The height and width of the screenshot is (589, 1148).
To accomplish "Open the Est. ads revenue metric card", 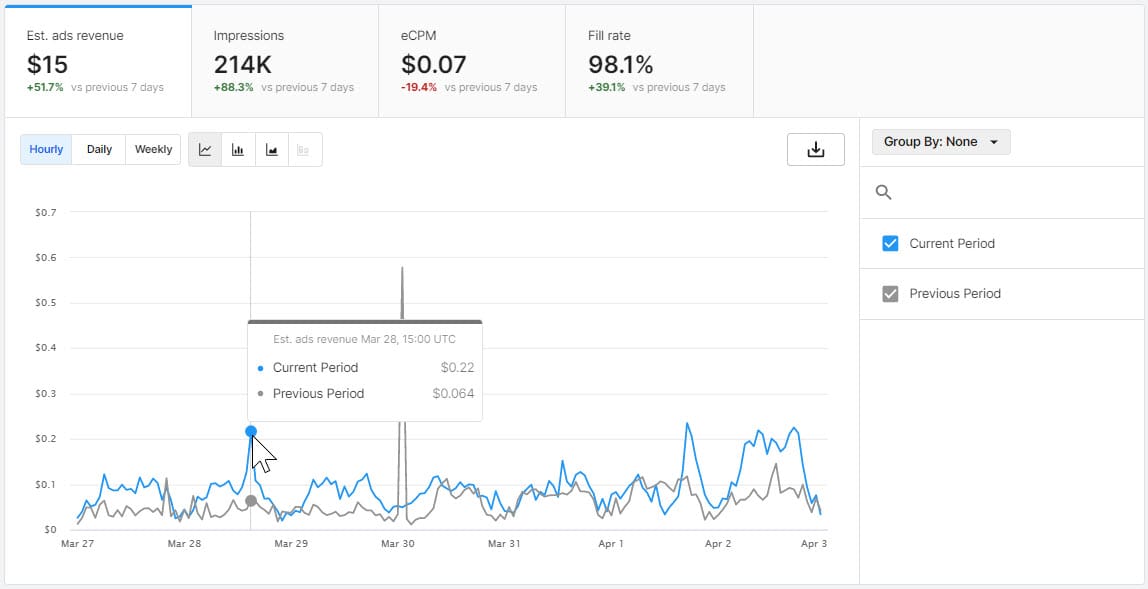I will tap(96, 62).
